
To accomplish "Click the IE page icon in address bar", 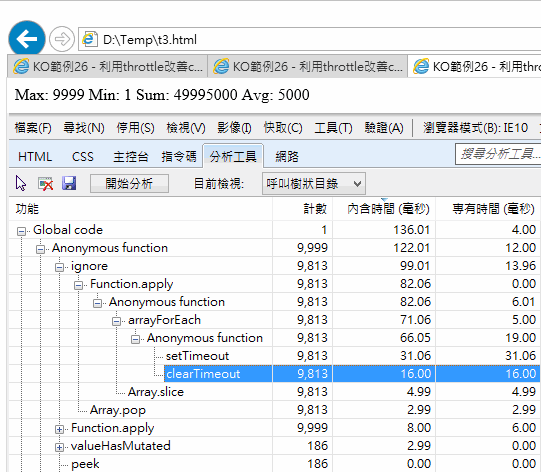I will 89,39.
